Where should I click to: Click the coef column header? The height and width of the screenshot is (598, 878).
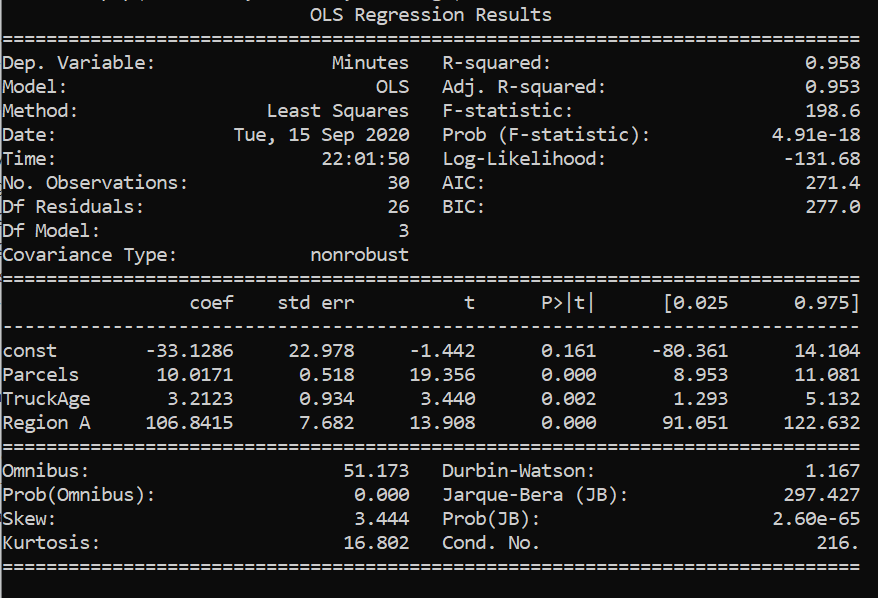[211, 303]
